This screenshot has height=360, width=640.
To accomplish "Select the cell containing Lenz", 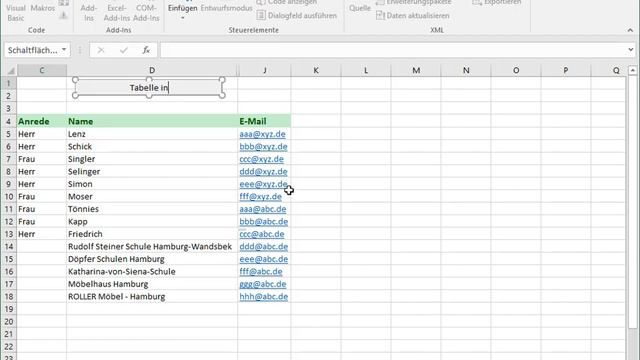I will tap(152, 134).
